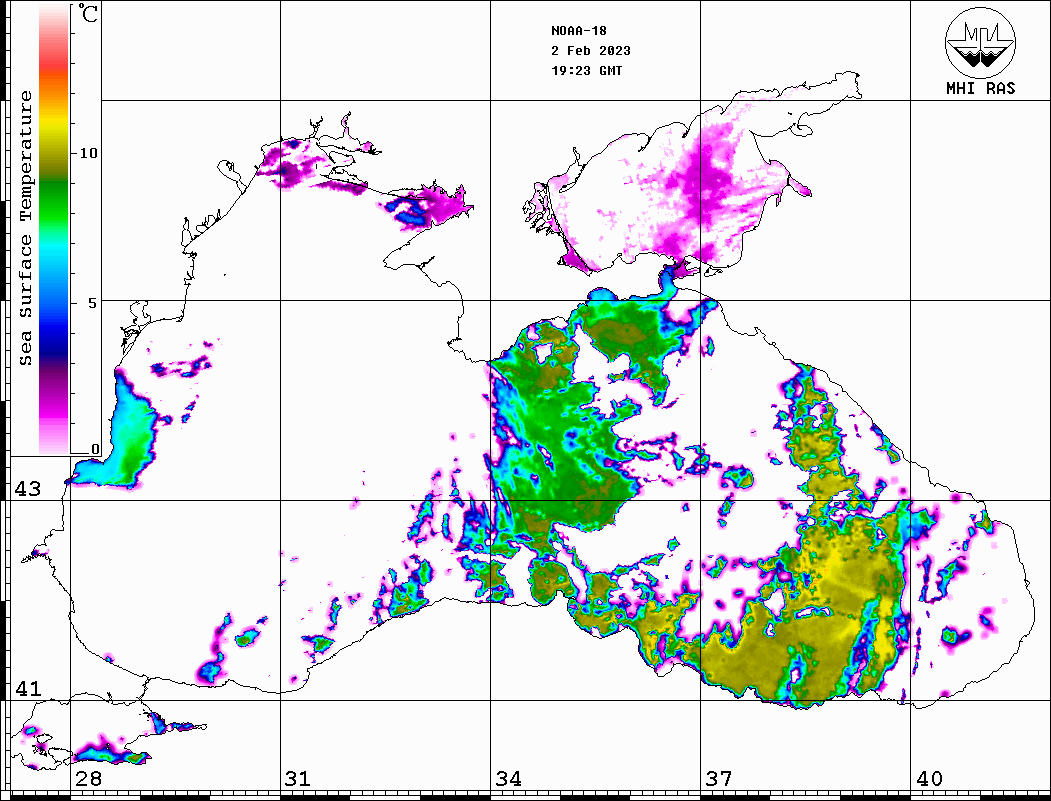The image size is (1051, 801).
Task: Click the MHI RAS logo emblem
Action: [980, 42]
